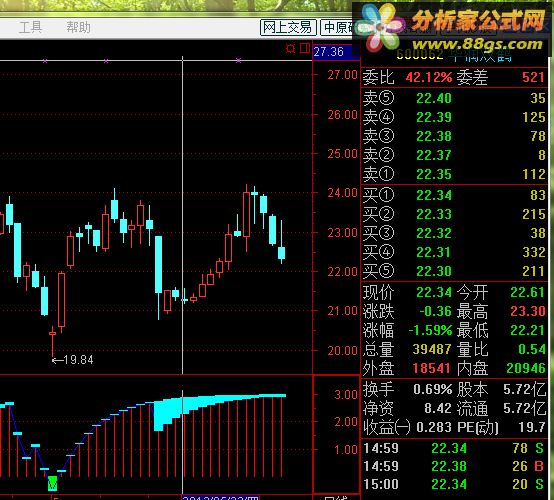This screenshot has width=554, height=500.
Task: Select the 委差 521 value
Action: pyautogui.click(x=533, y=77)
